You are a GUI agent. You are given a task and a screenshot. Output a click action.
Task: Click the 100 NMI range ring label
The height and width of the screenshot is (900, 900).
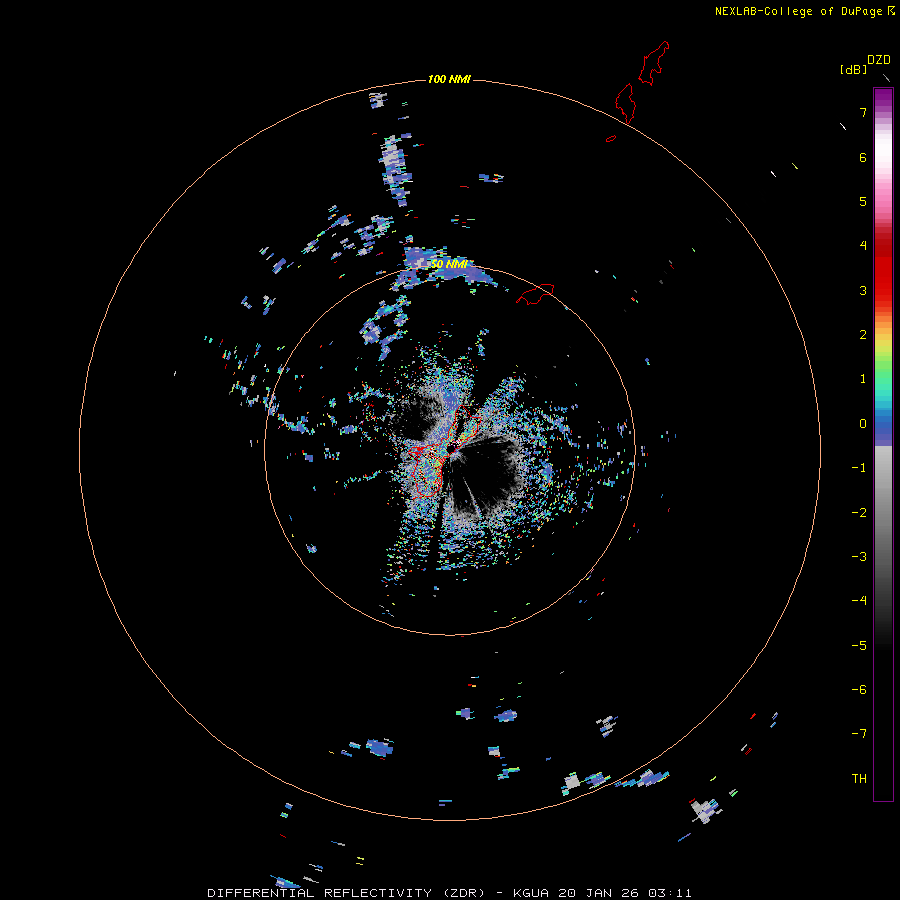(449, 79)
